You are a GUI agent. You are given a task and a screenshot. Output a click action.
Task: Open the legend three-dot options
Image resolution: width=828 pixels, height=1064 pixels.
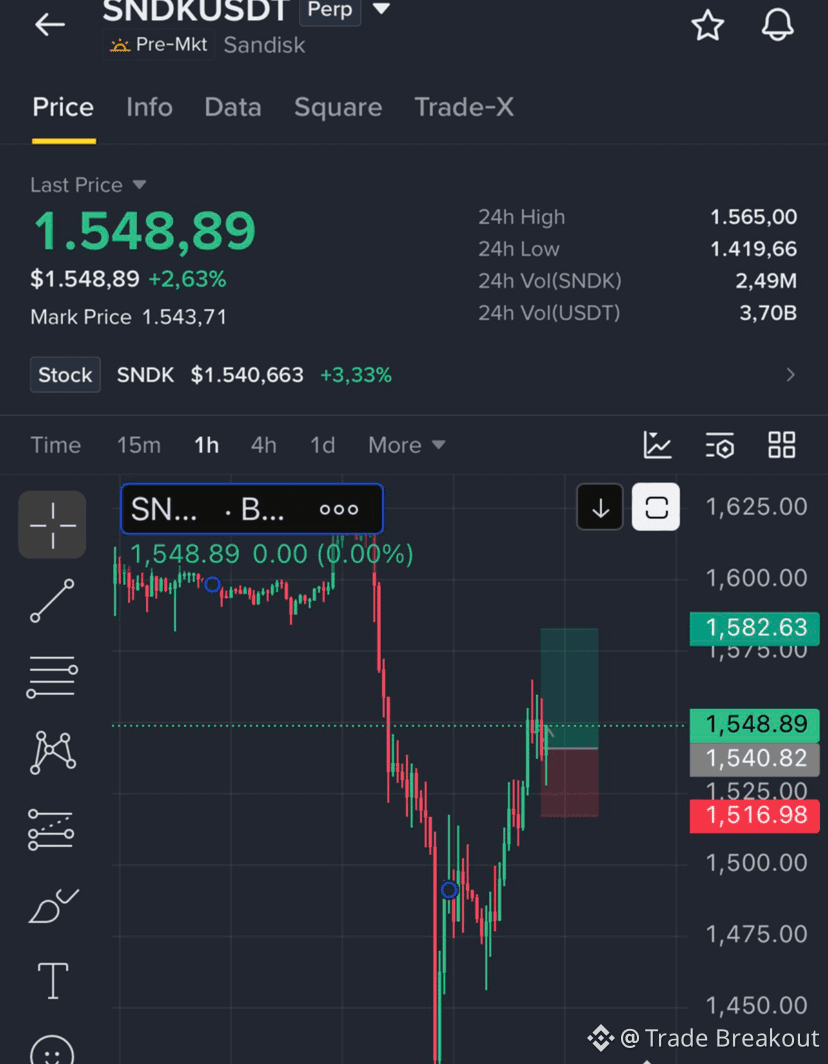click(x=339, y=509)
